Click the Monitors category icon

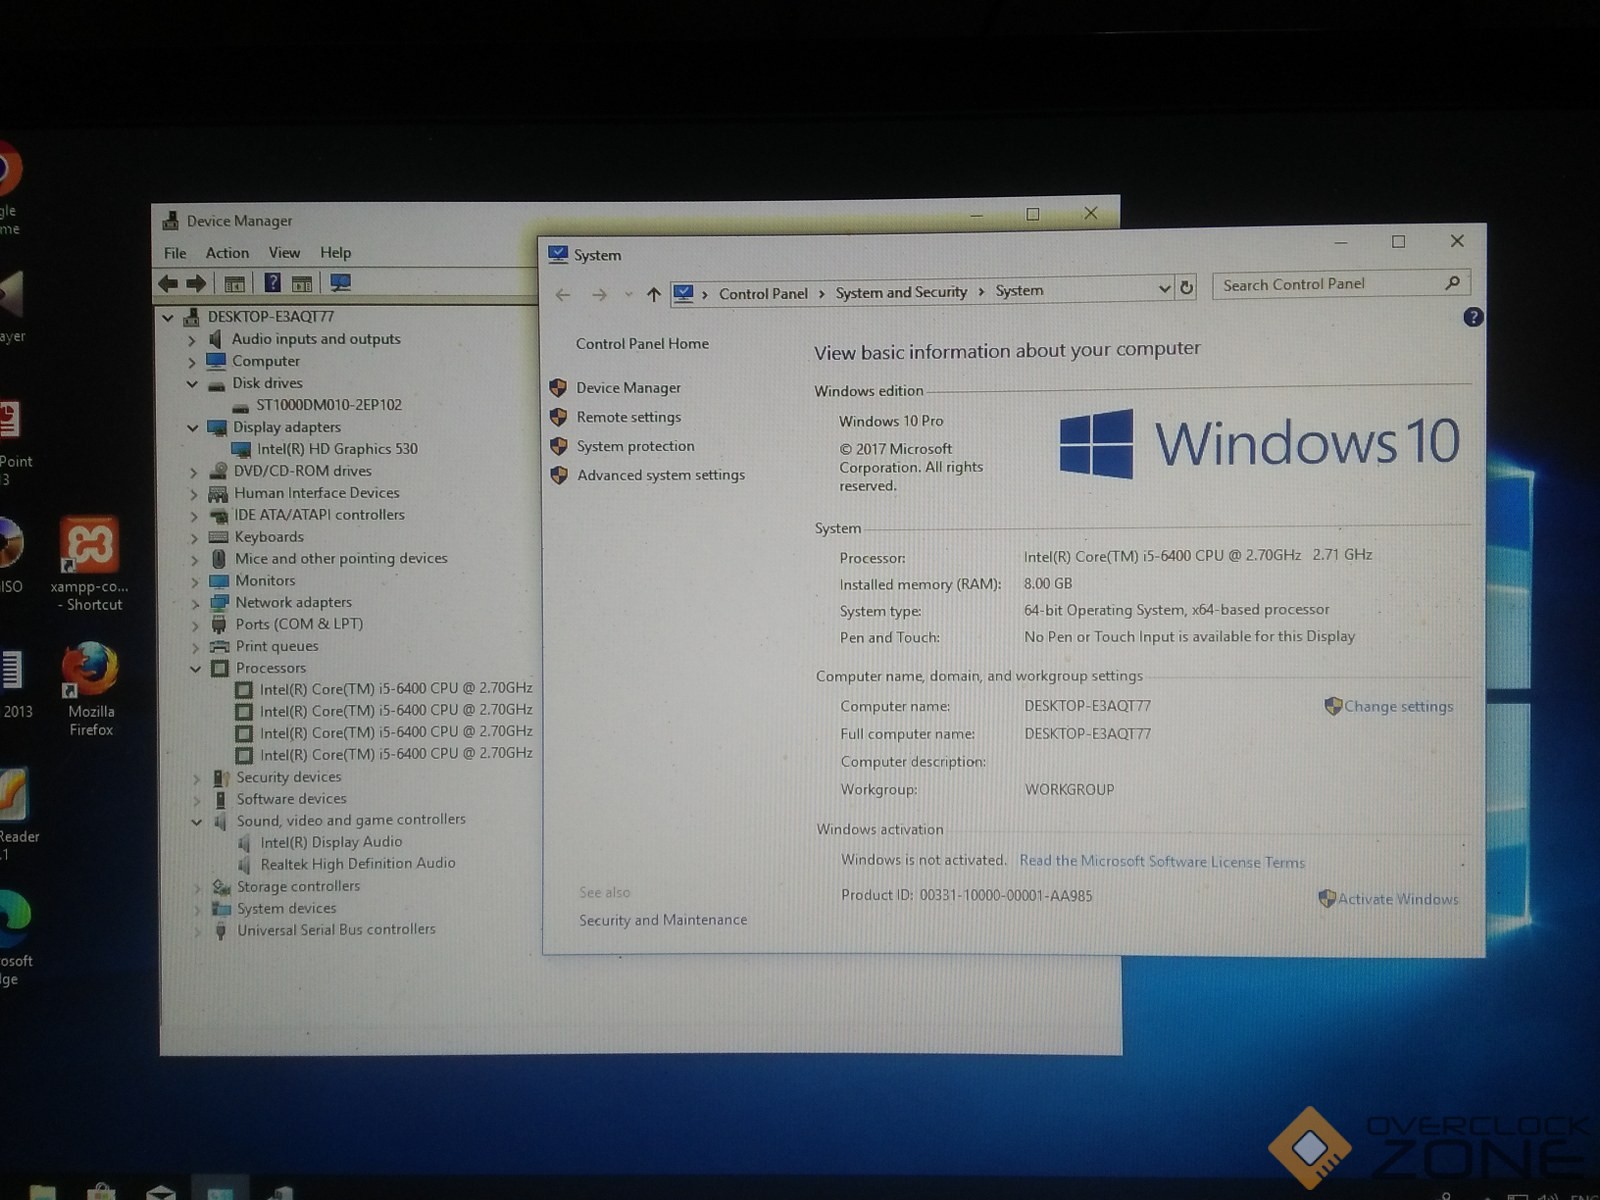(x=219, y=581)
